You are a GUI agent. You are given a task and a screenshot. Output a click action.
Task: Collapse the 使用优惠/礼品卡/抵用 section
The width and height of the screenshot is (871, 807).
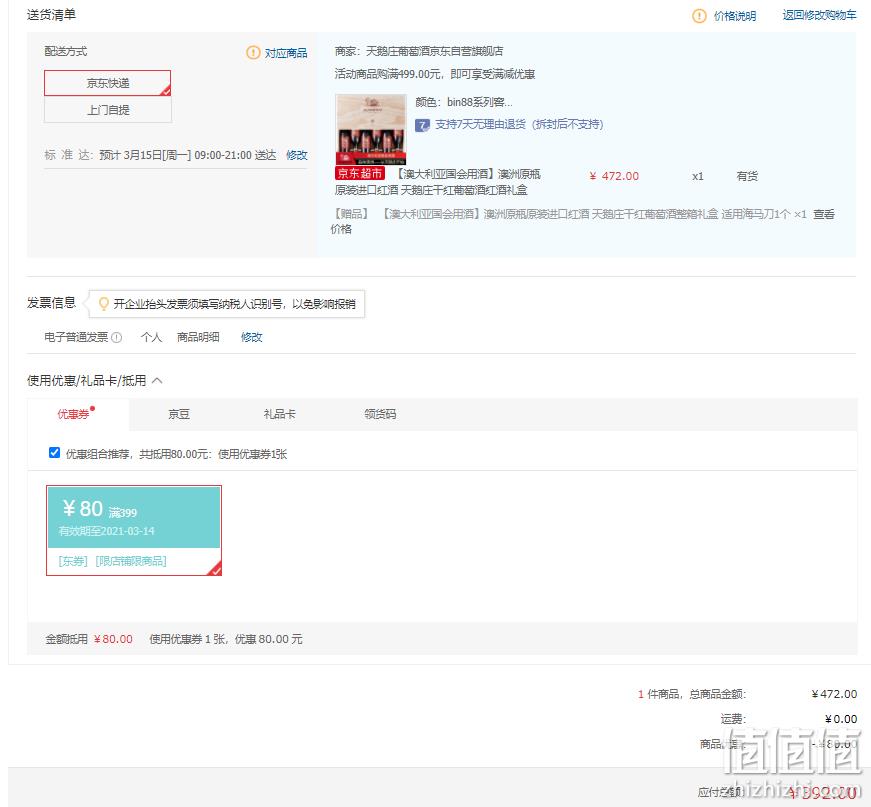coord(157,380)
